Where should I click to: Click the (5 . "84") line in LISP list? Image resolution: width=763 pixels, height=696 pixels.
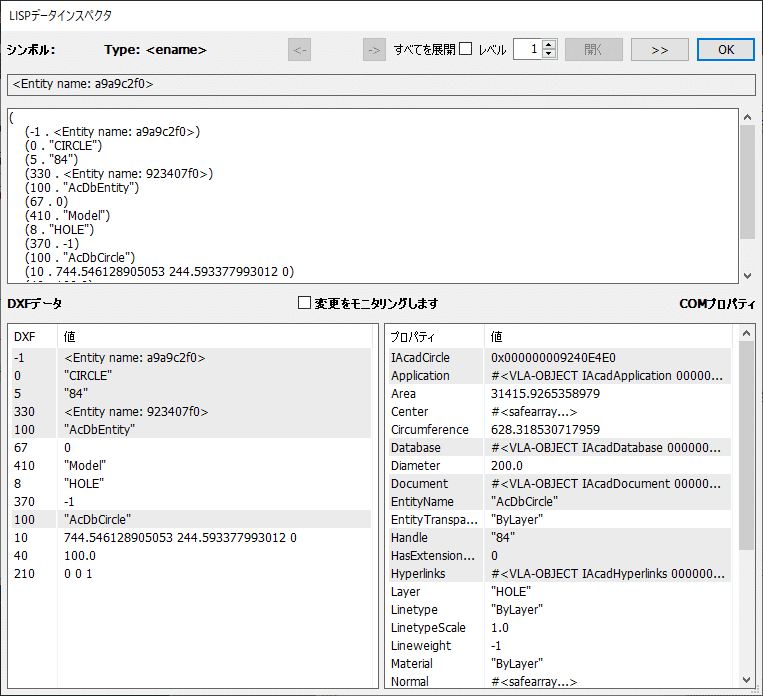pos(51,160)
